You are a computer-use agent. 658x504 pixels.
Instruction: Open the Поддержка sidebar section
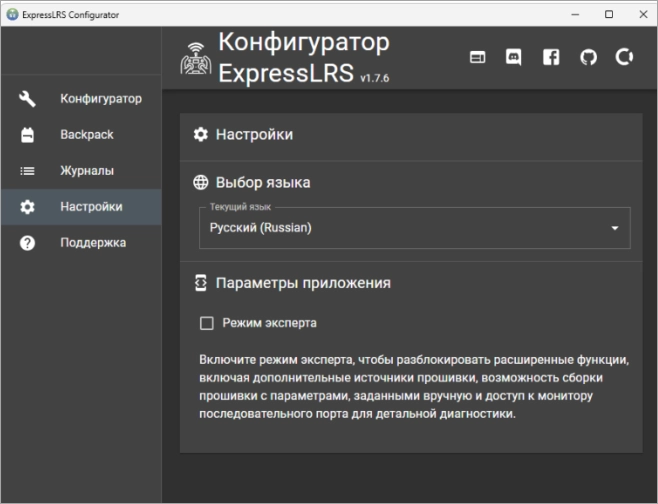(81, 243)
